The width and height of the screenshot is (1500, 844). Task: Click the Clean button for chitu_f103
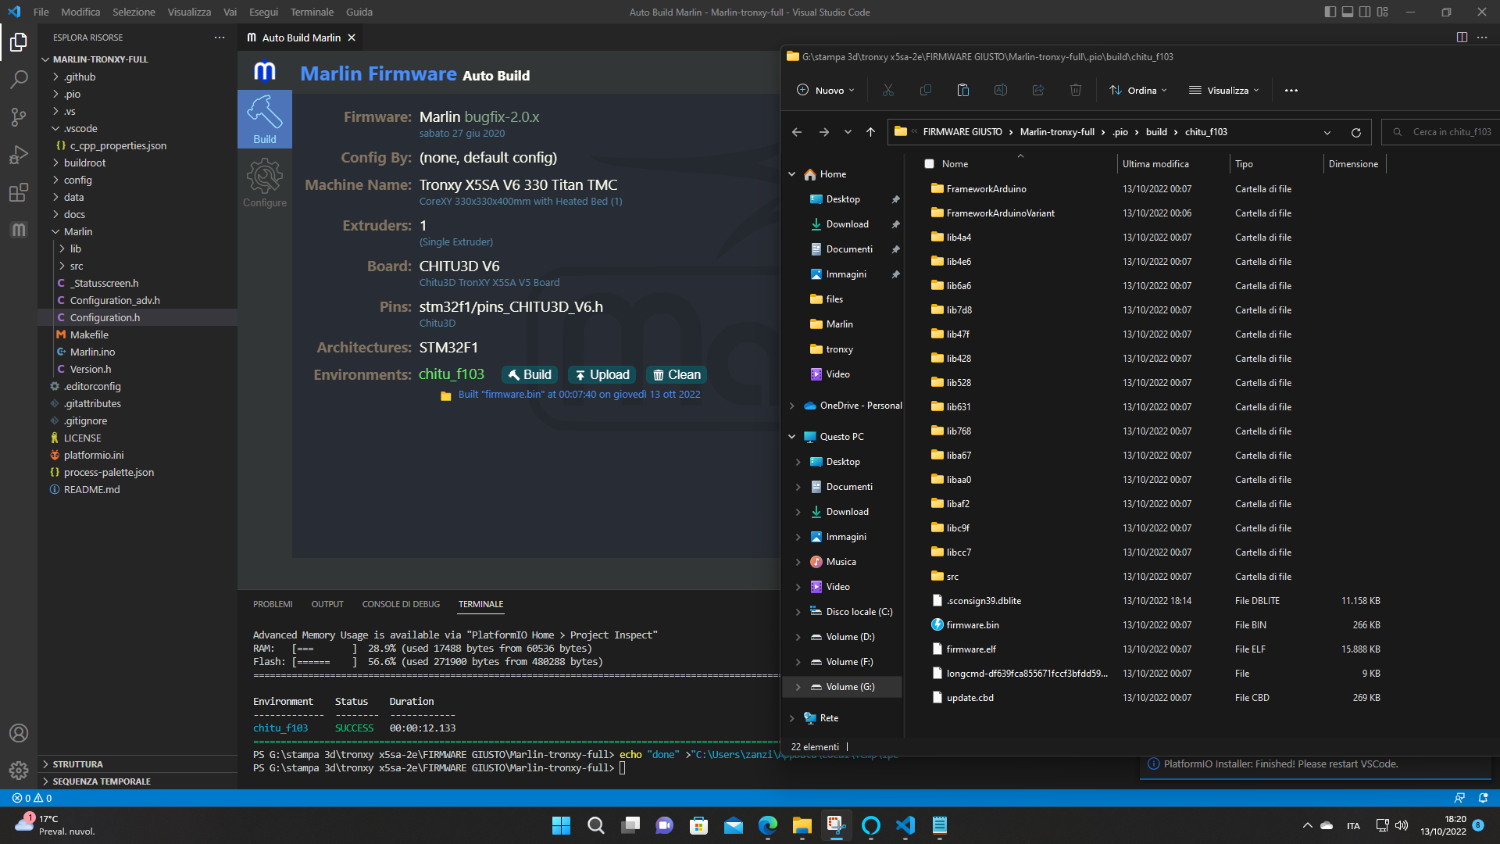pos(676,375)
